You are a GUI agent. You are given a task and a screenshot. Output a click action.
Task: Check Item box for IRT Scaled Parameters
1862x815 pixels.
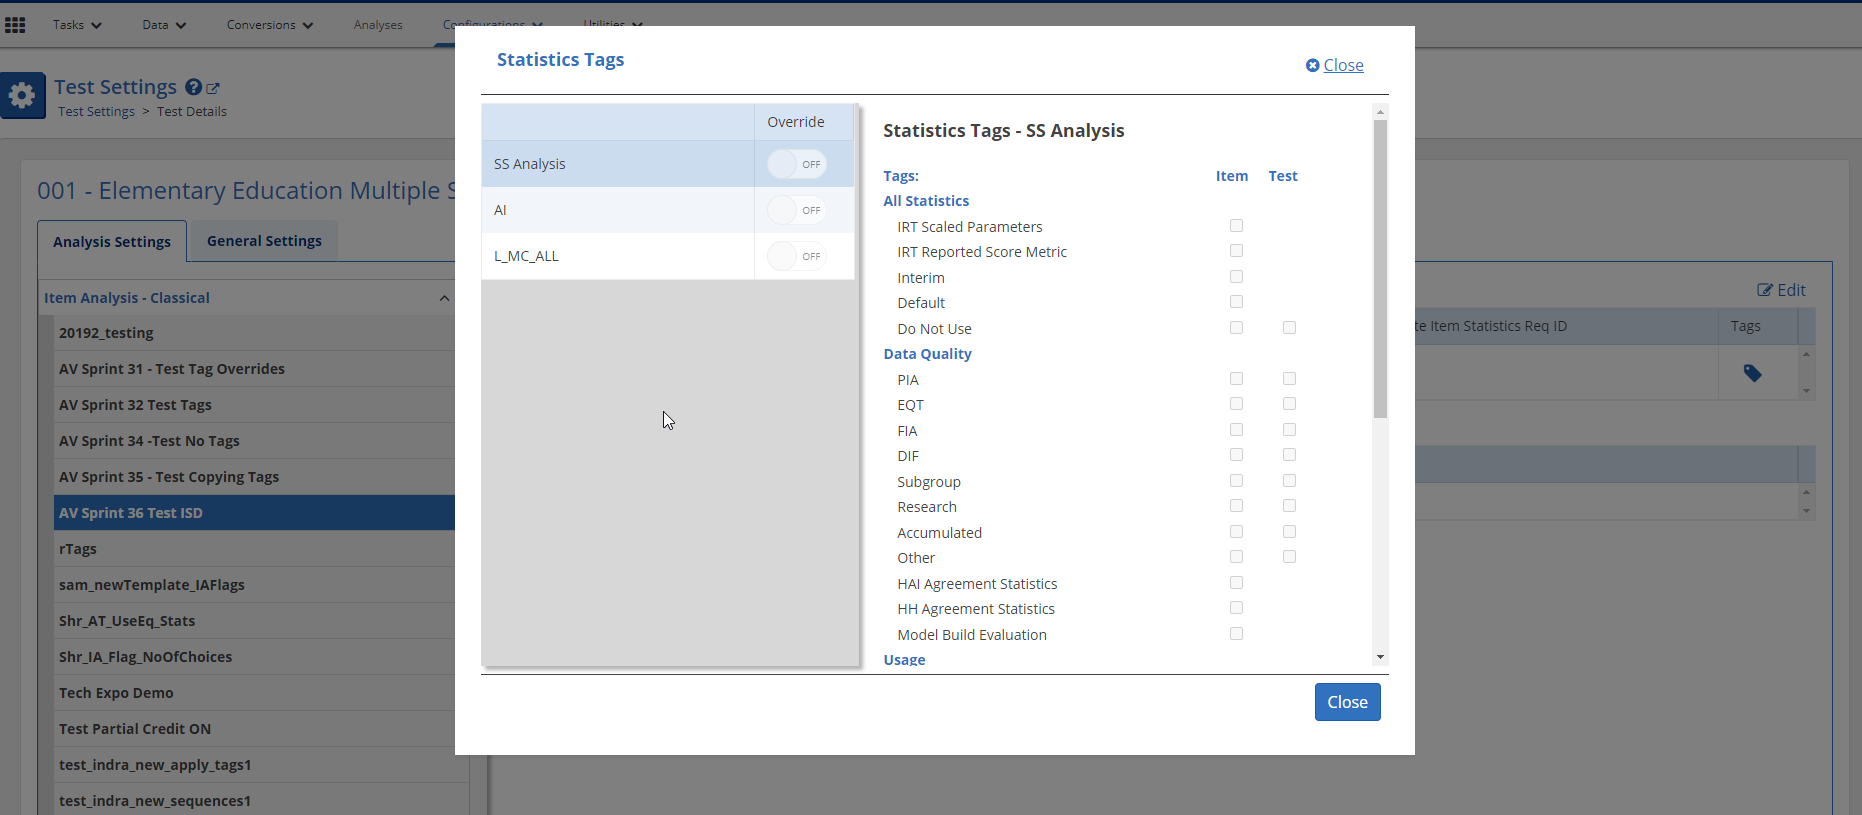click(1236, 226)
